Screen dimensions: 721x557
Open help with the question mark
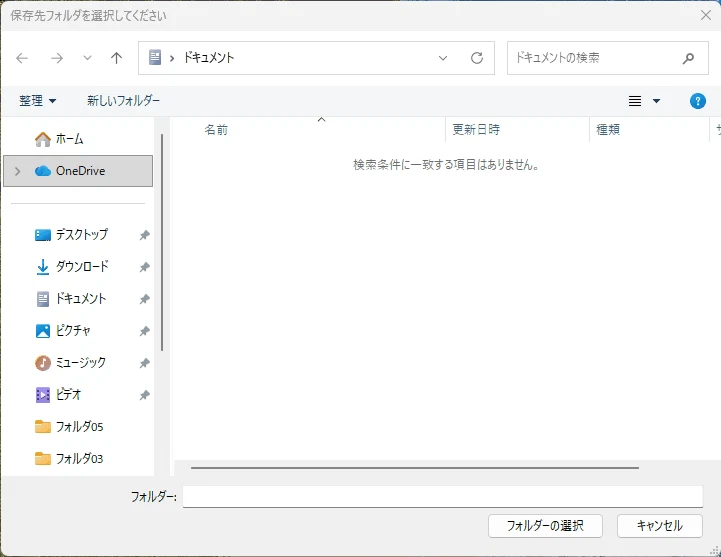pos(698,101)
